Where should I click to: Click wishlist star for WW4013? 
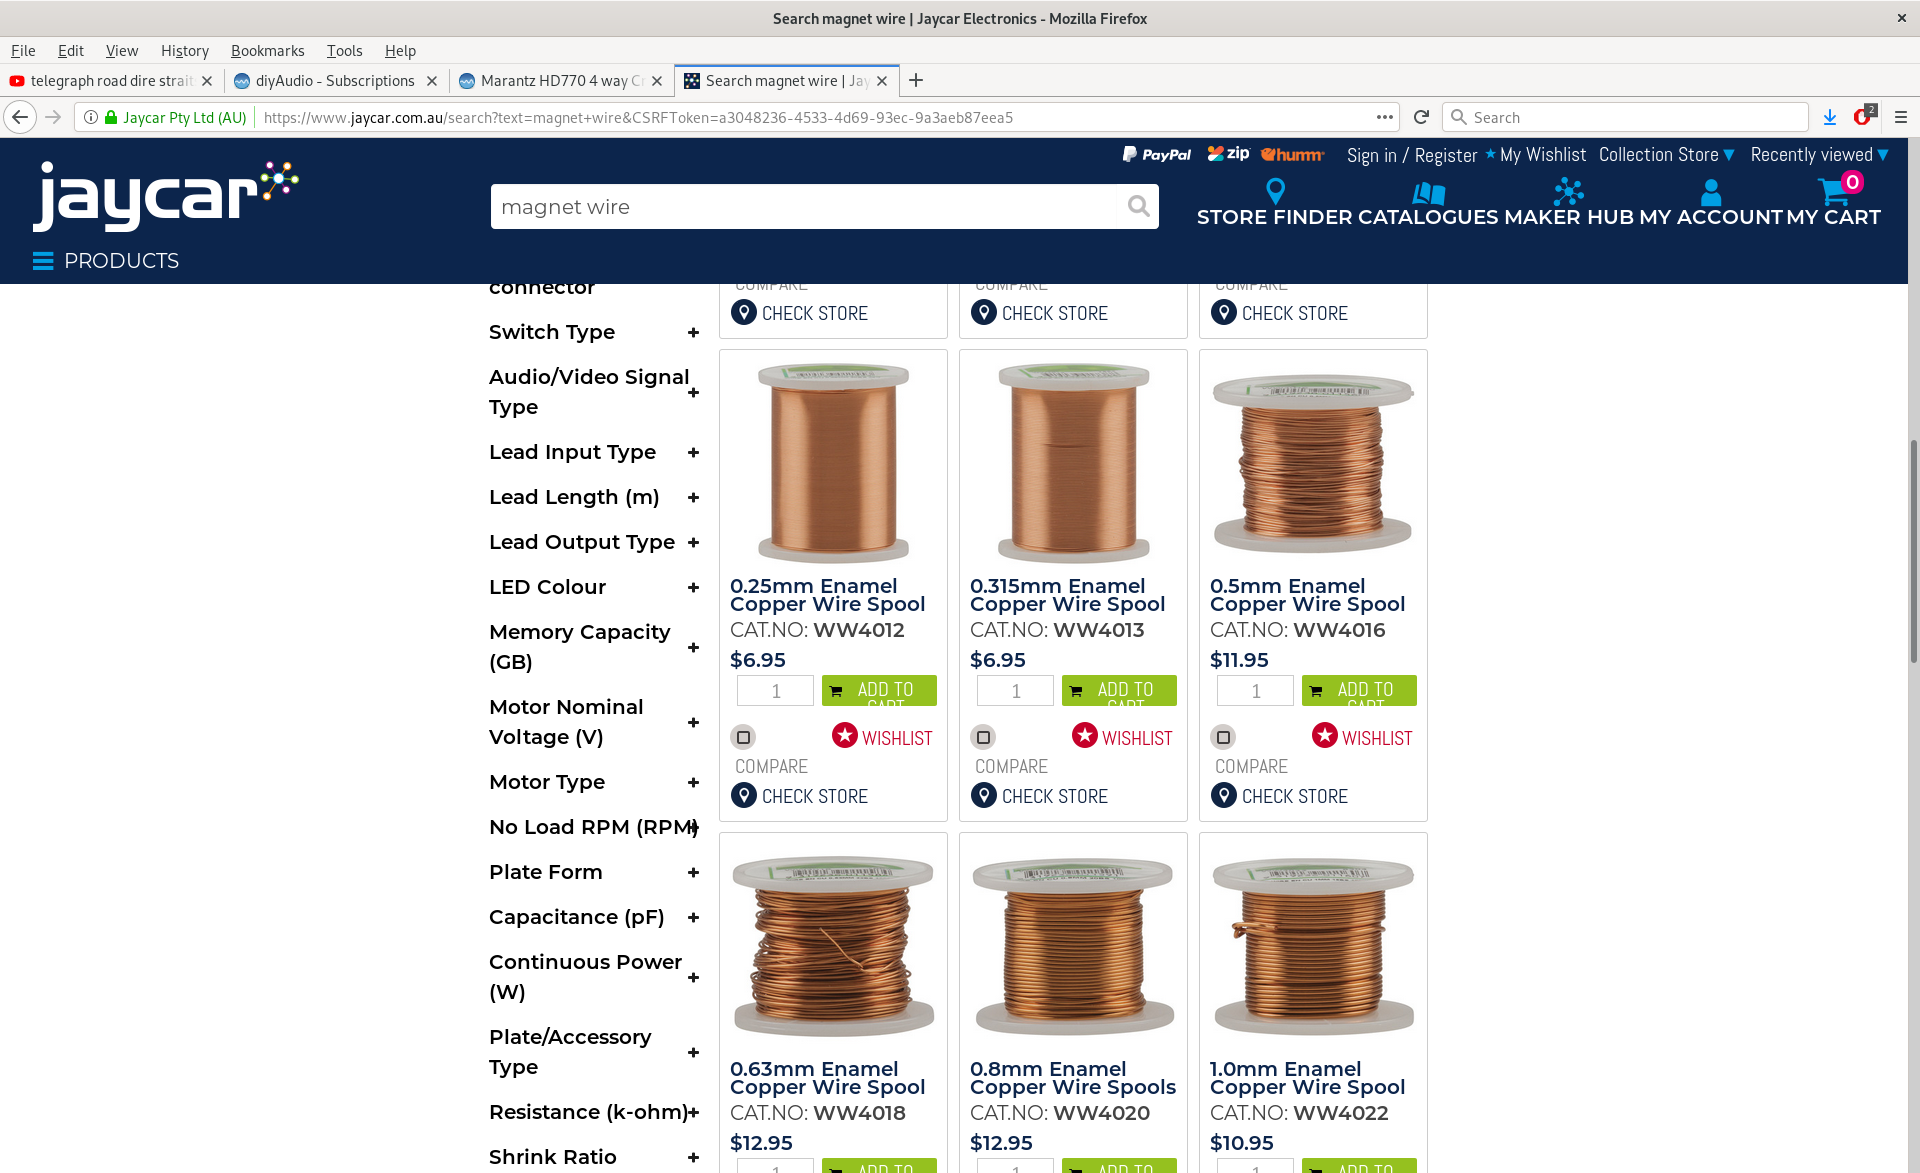point(1085,736)
